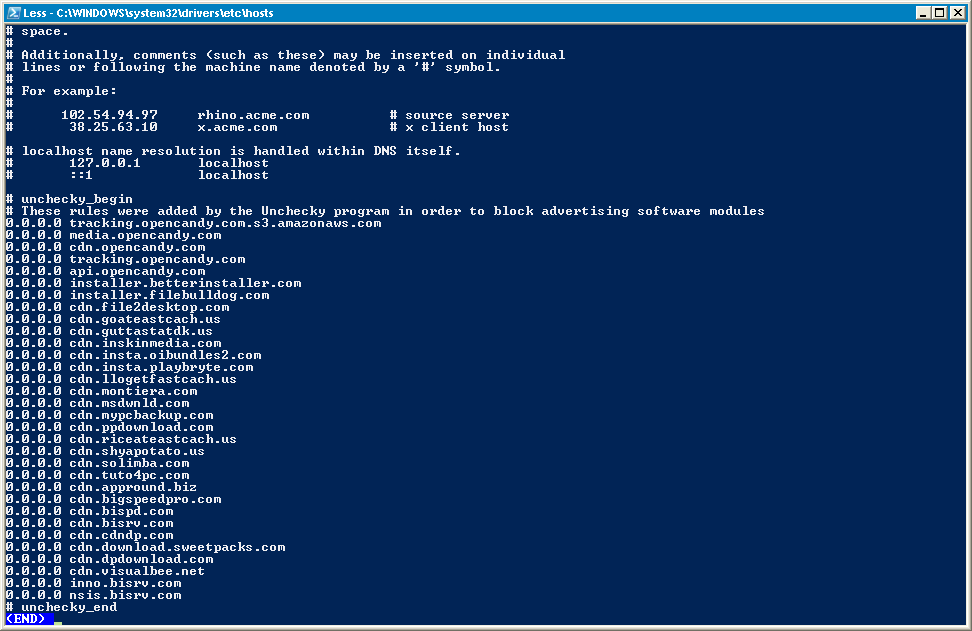The height and width of the screenshot is (631, 972).
Task: Click the cdn.insta.oibundles2.com line
Action: 133,355
